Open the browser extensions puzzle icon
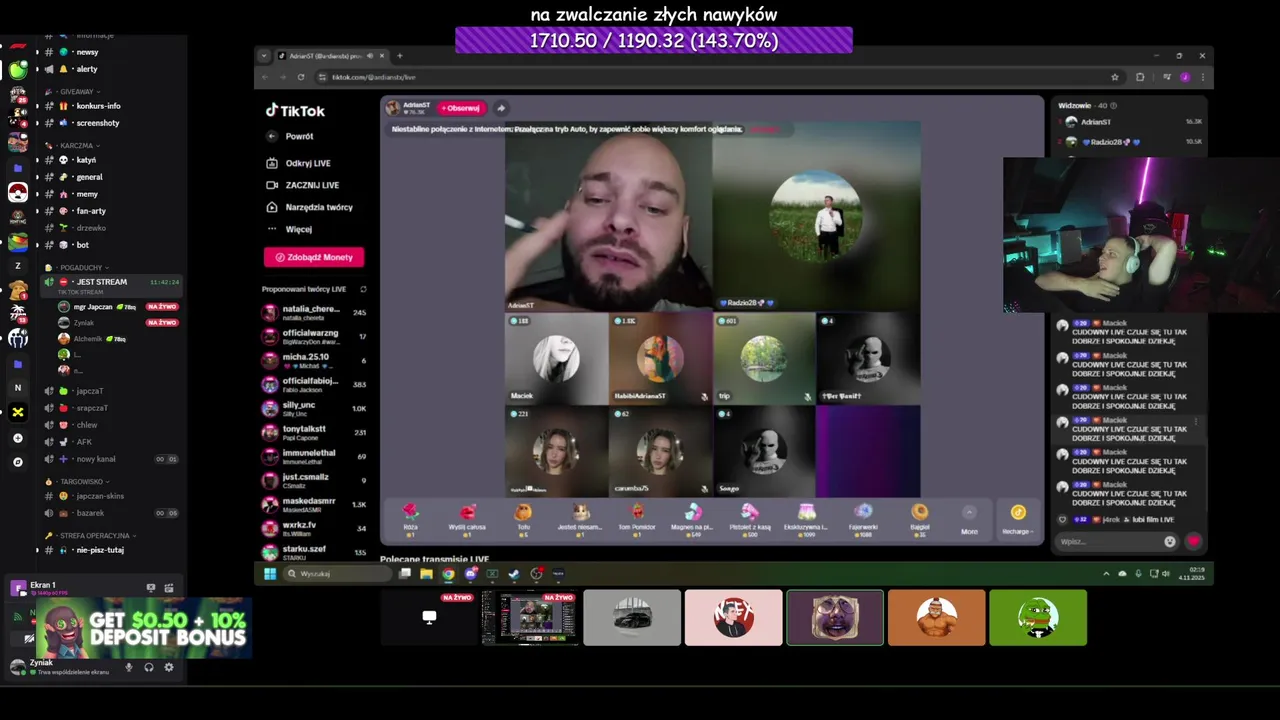Viewport: 1280px width, 720px height. [1140, 77]
